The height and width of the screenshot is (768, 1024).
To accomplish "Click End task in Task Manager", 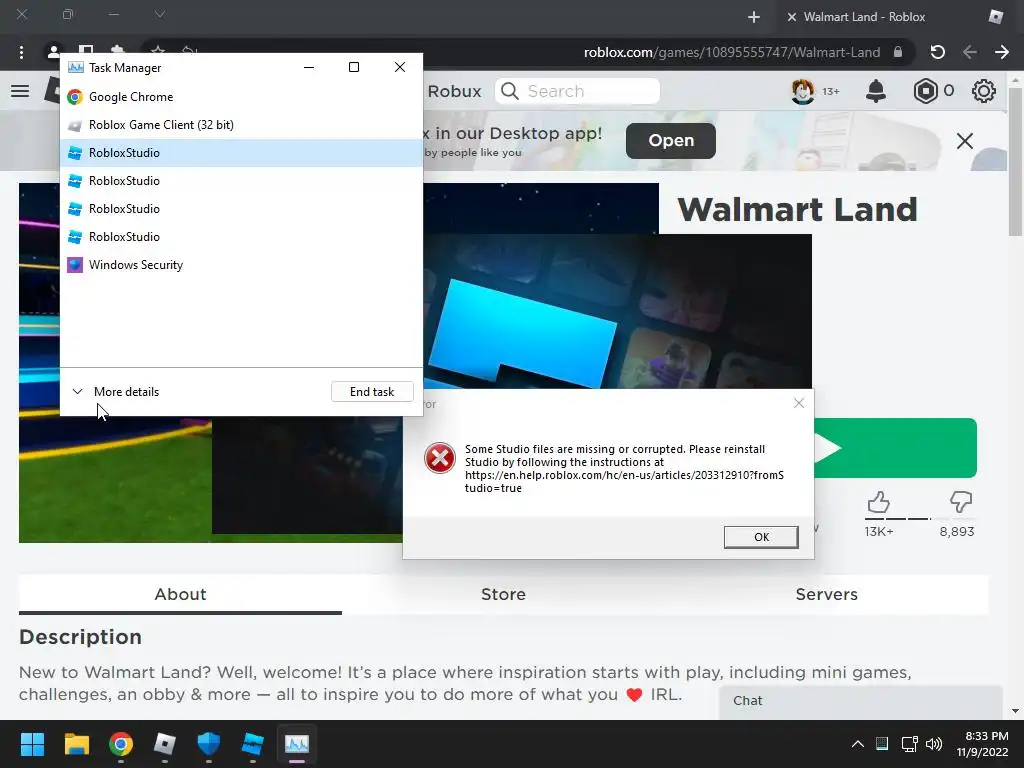I will pyautogui.click(x=372, y=392).
